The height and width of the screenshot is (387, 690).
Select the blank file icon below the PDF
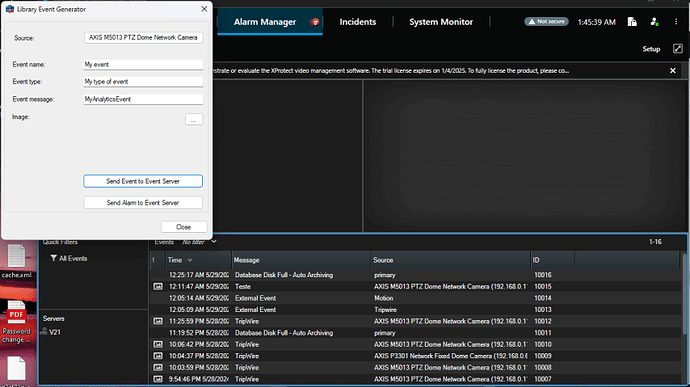[16, 369]
